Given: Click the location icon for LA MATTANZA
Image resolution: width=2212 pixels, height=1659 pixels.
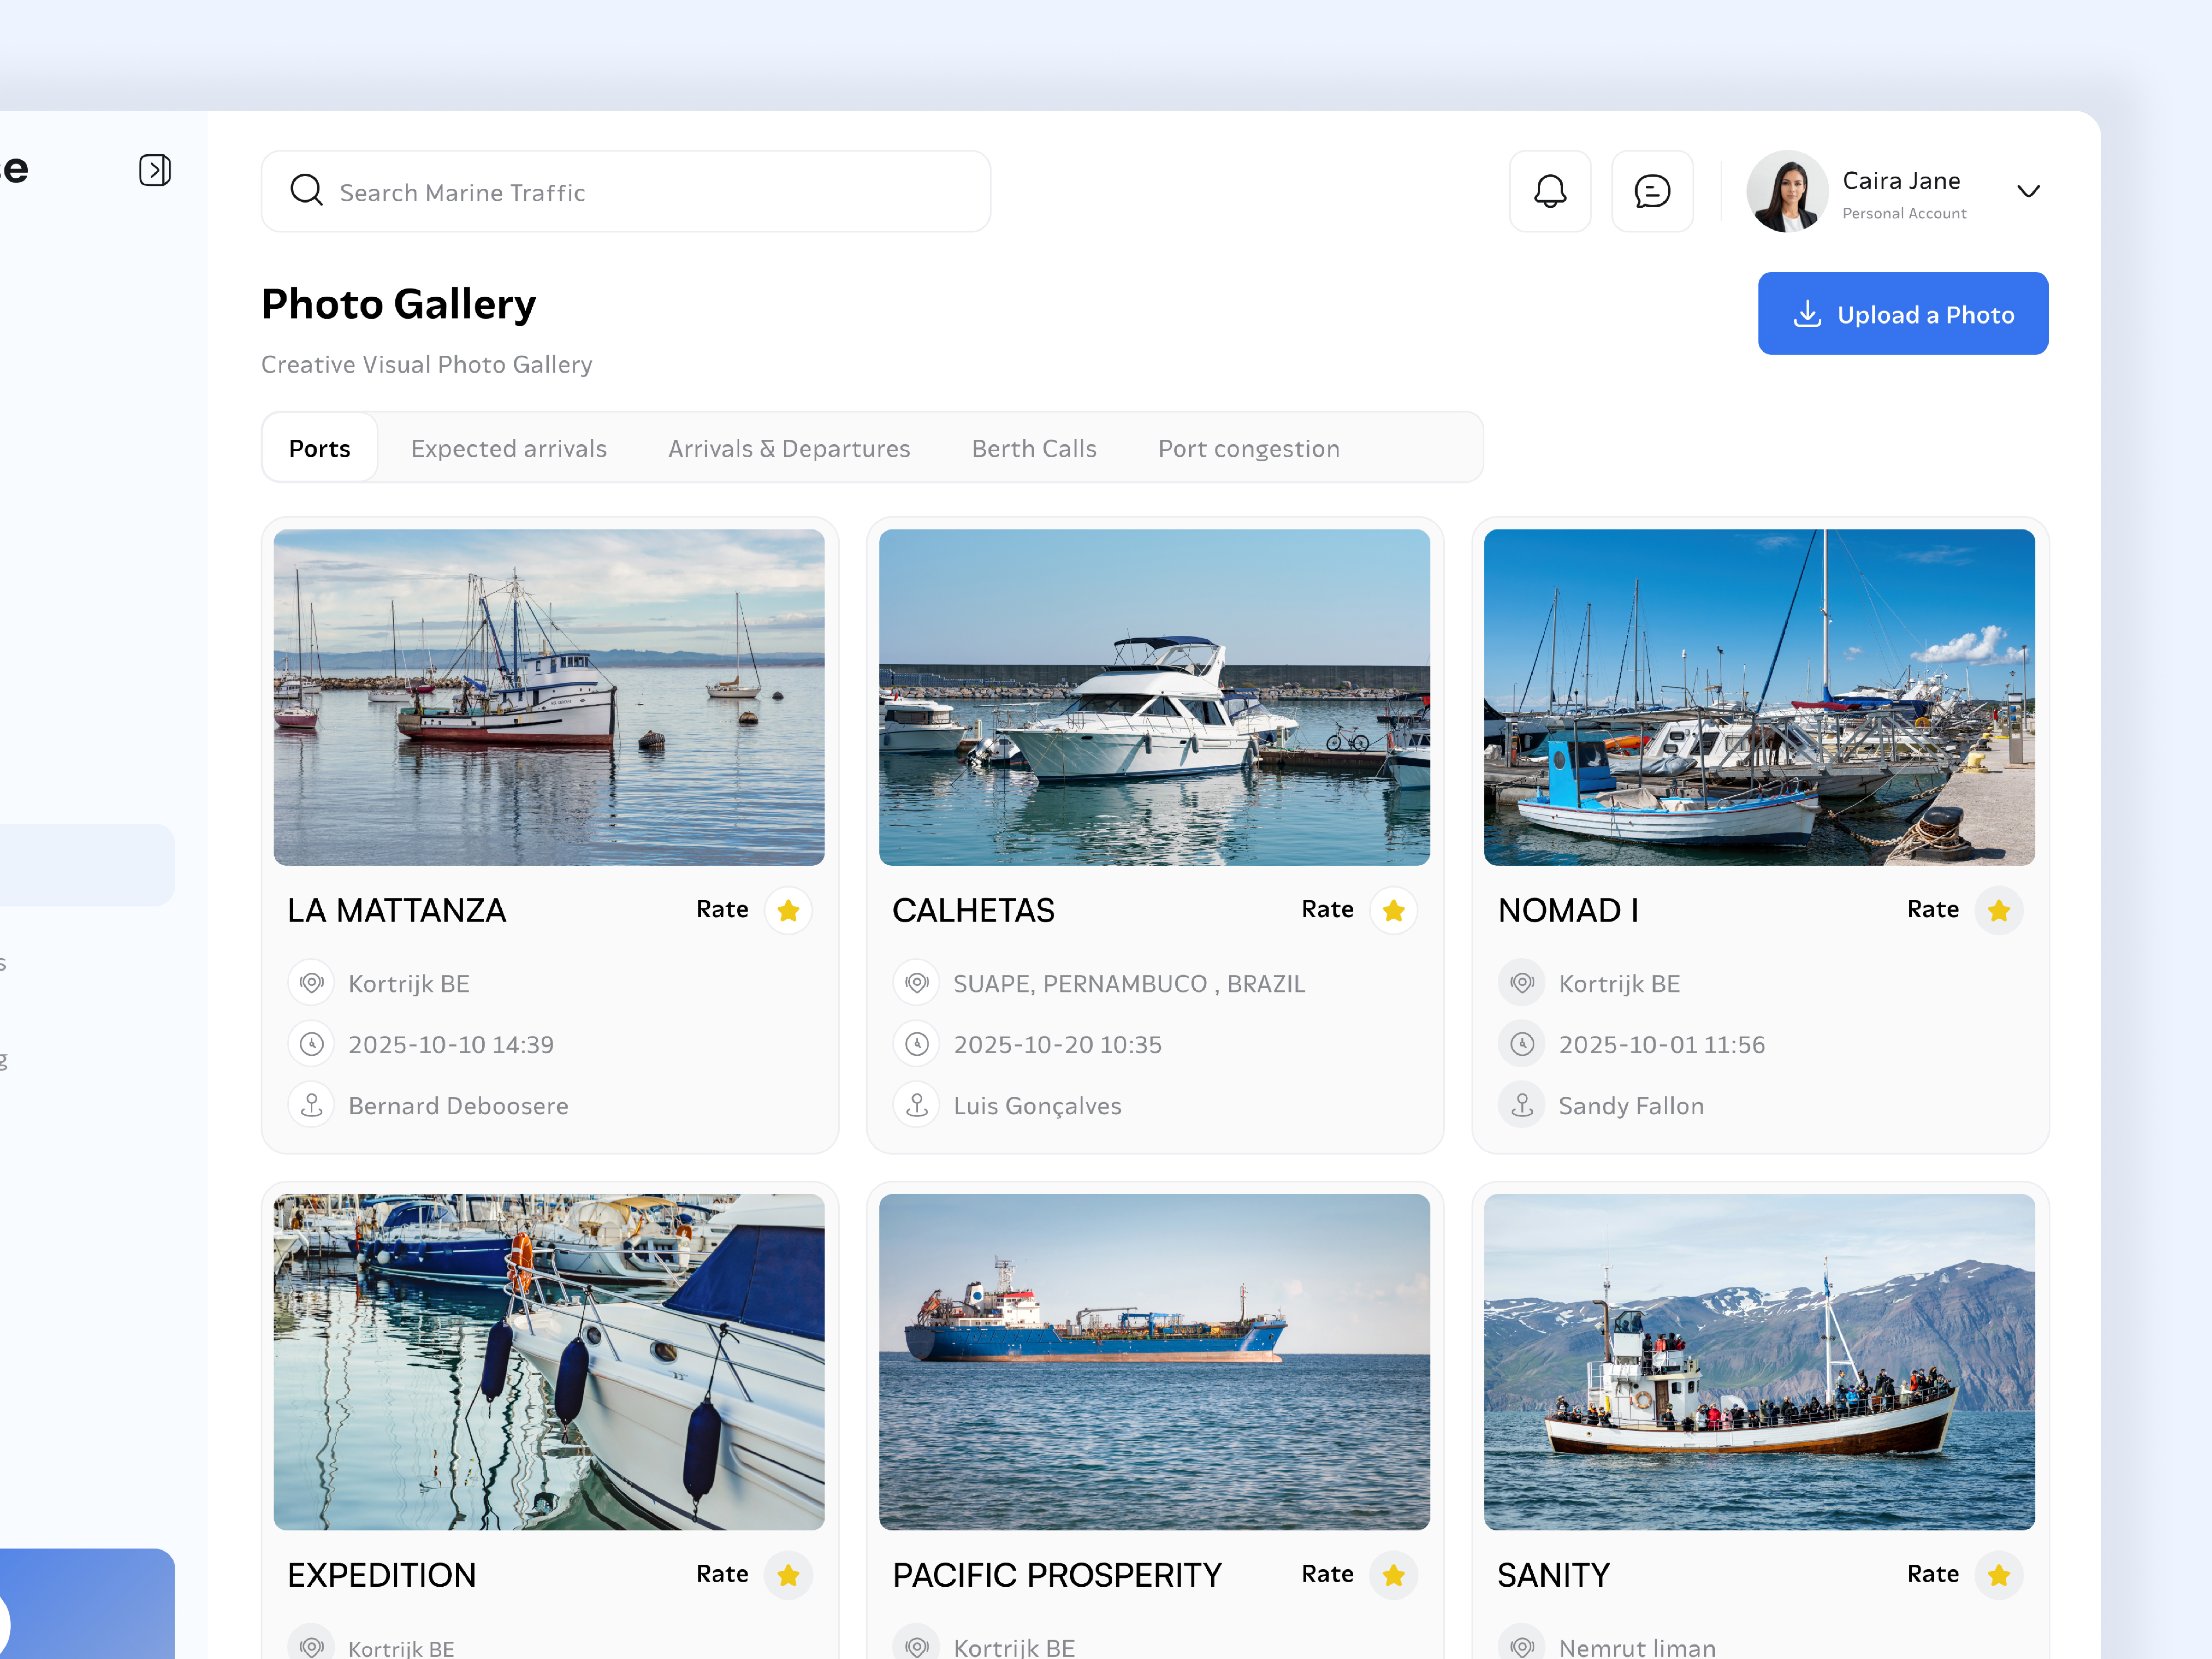Looking at the screenshot, I should coord(311,983).
